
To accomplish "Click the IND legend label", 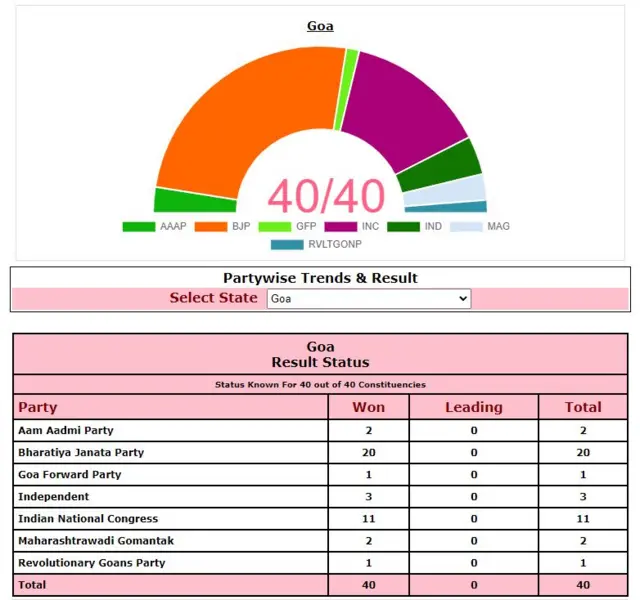I will [x=433, y=227].
